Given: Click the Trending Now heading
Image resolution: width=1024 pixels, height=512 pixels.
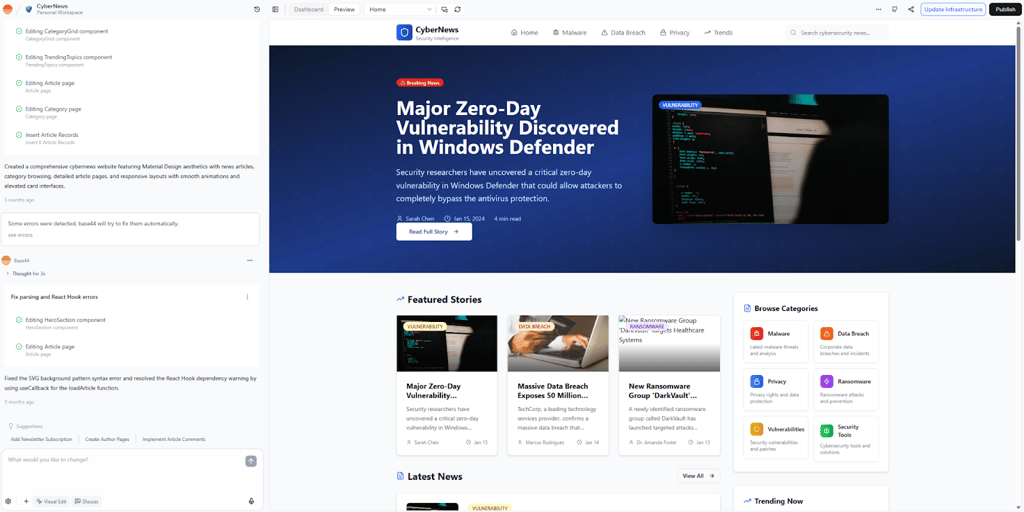Looking at the screenshot, I should pyautogui.click(x=778, y=501).
